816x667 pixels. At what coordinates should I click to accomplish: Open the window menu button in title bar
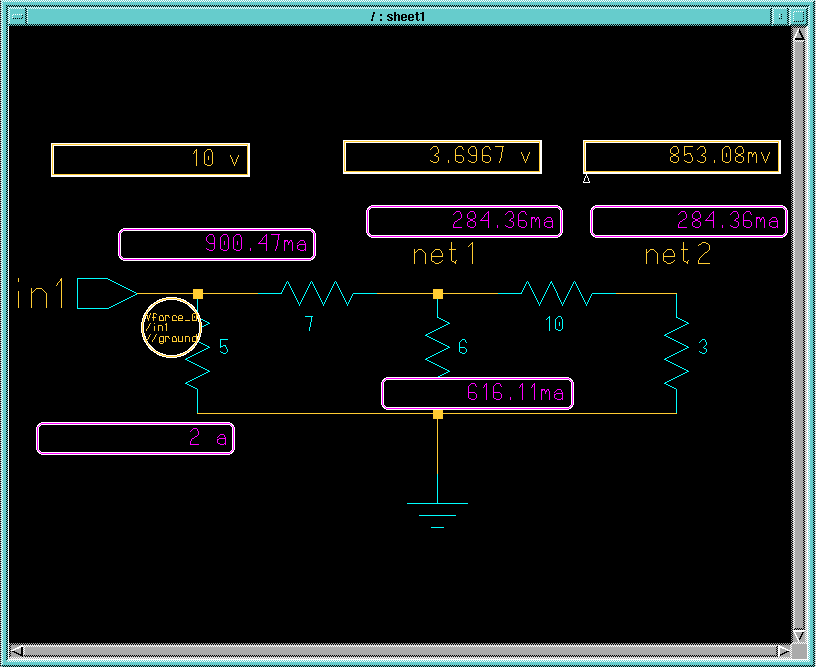[x=17, y=17]
